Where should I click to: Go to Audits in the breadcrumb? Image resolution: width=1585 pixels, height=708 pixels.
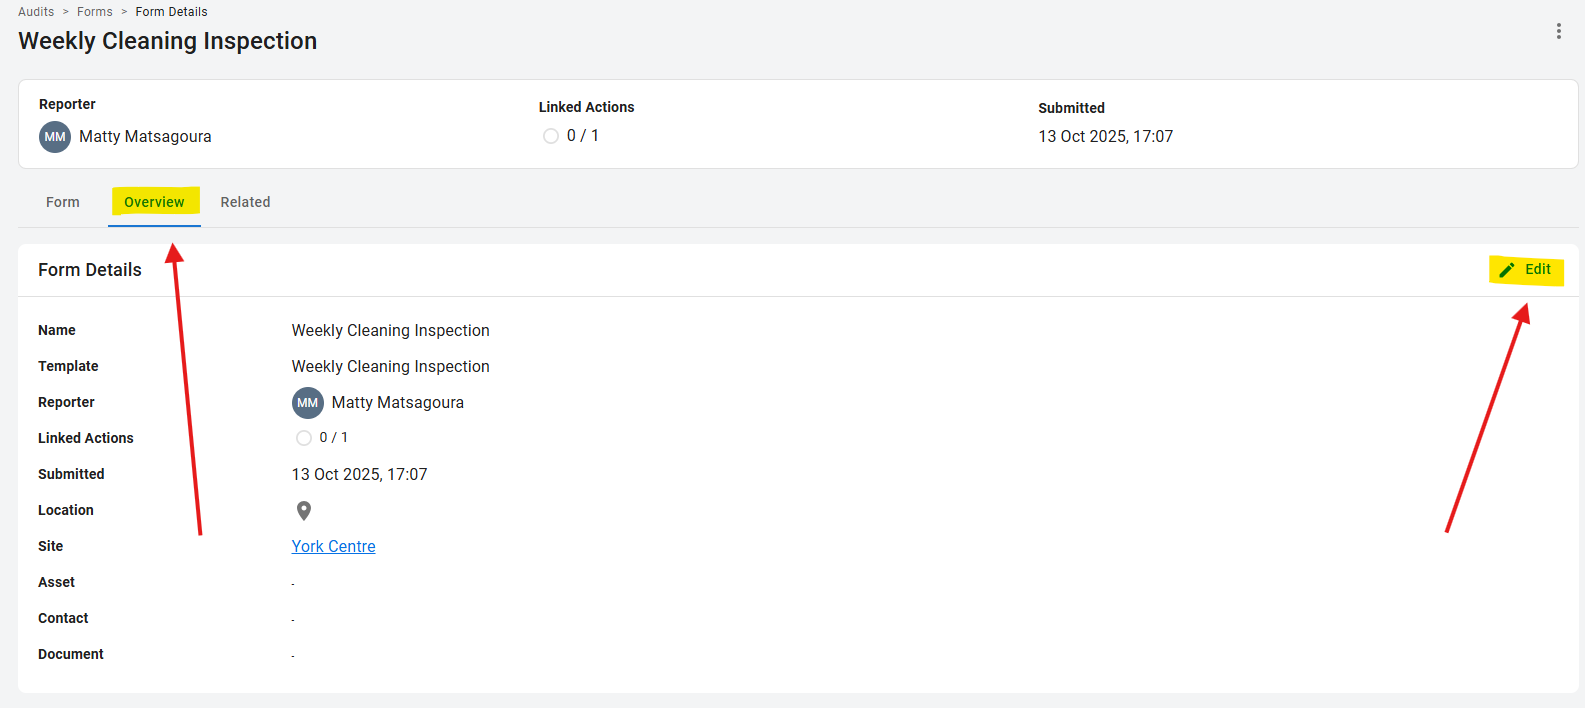[x=36, y=12]
